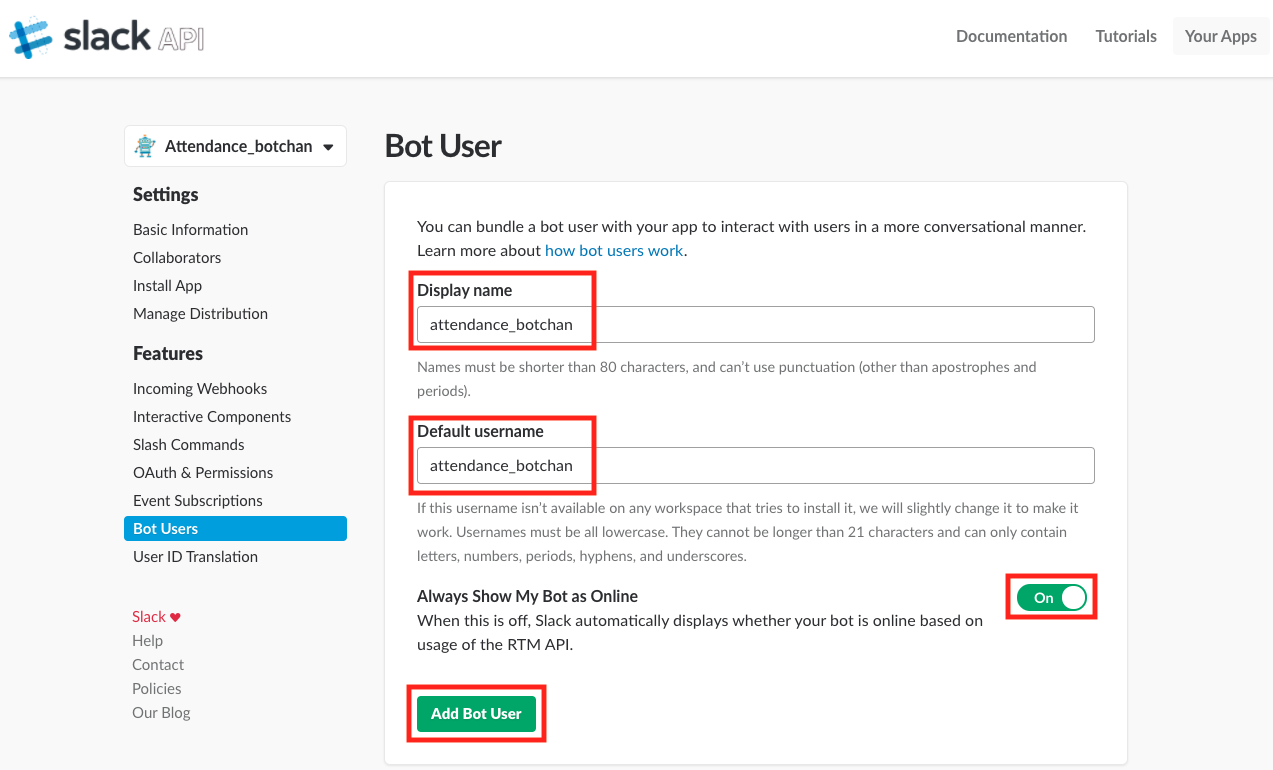Open the how bot users work link

coord(614,251)
